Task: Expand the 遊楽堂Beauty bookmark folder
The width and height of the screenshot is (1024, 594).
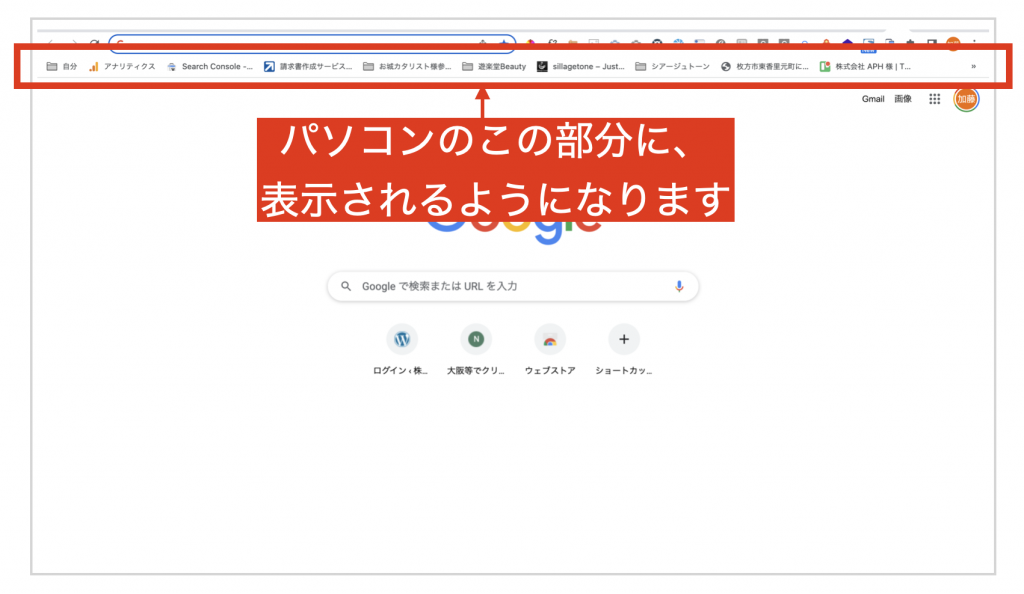Action: 494,67
